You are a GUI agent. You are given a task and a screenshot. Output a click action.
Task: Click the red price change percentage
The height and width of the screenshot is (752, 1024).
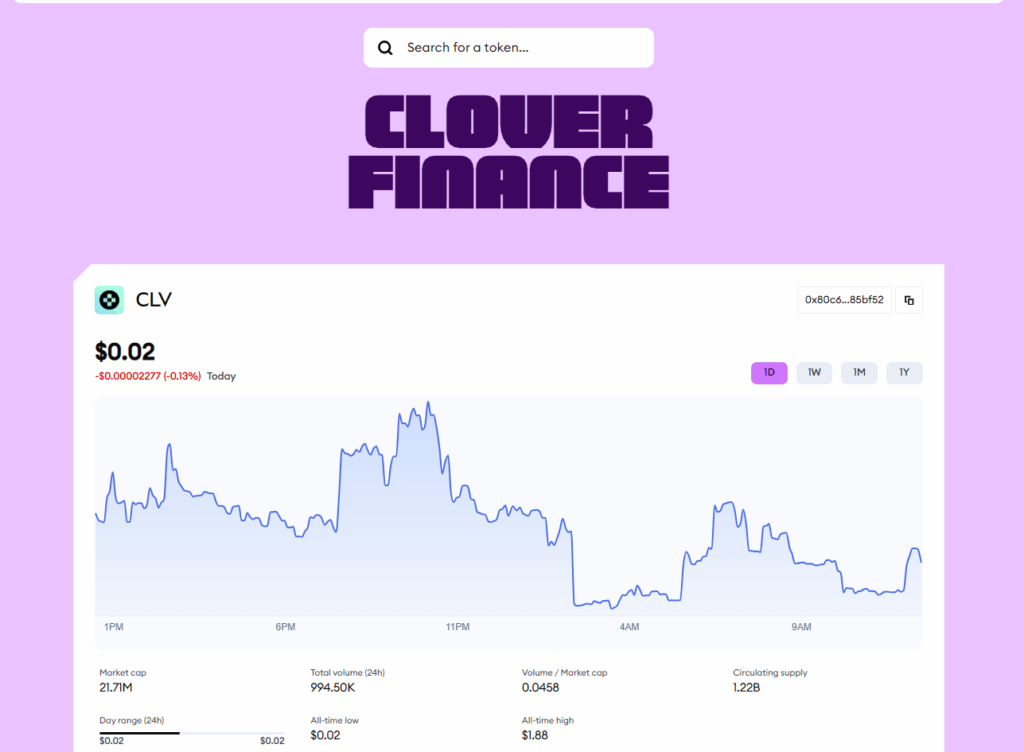point(148,376)
